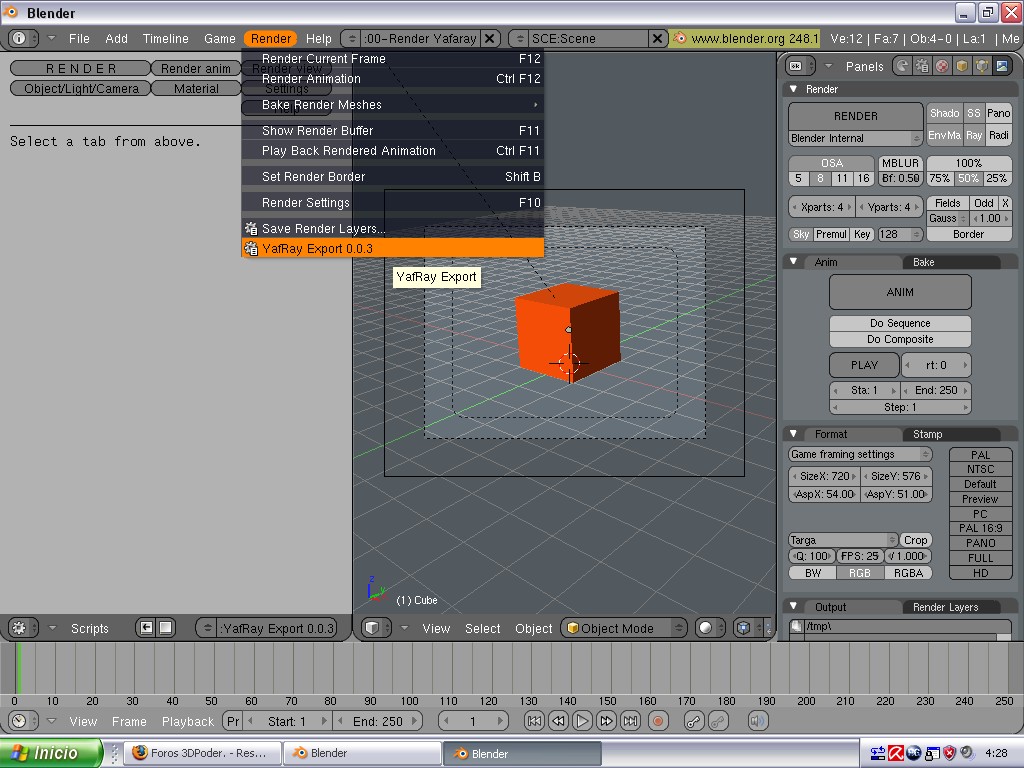Screen dimensions: 1024x768
Task: Open the Editing context mesh icon
Action: [982, 66]
